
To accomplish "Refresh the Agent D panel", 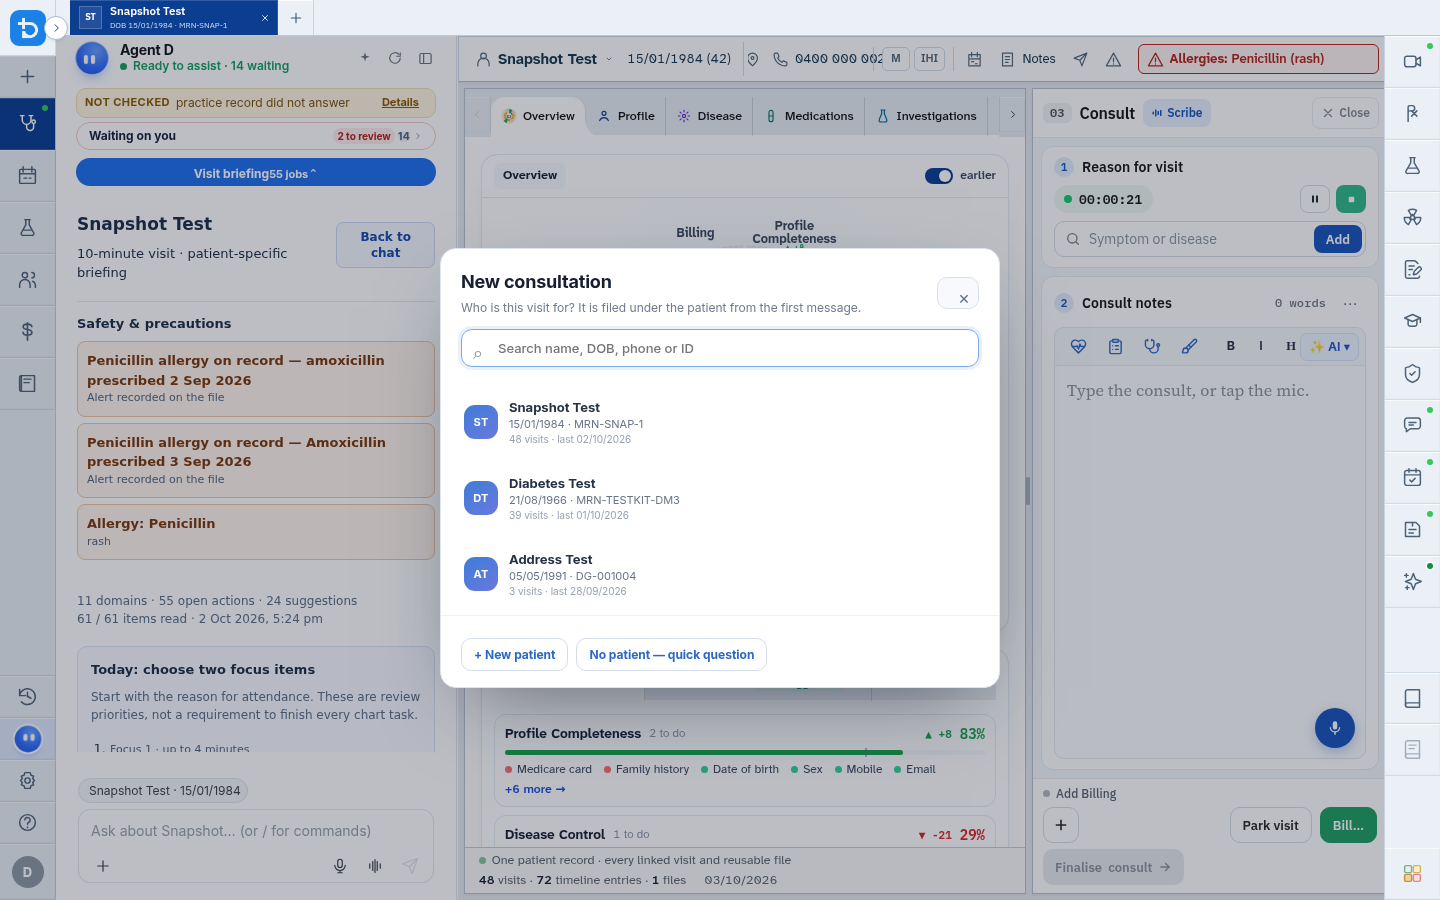I will click(x=395, y=58).
